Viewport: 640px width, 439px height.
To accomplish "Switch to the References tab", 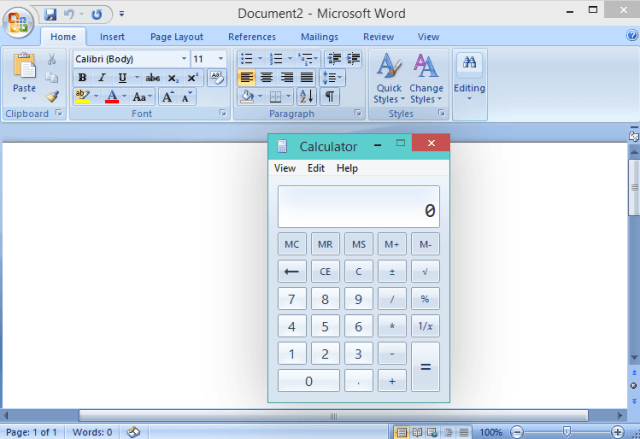I will pos(252,37).
